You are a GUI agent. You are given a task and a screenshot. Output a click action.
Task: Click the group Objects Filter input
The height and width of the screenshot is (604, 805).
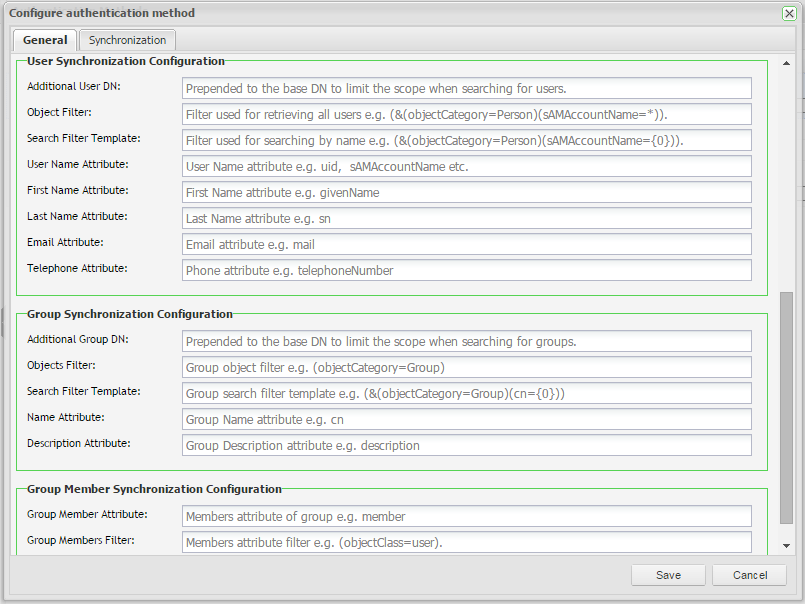pos(466,367)
